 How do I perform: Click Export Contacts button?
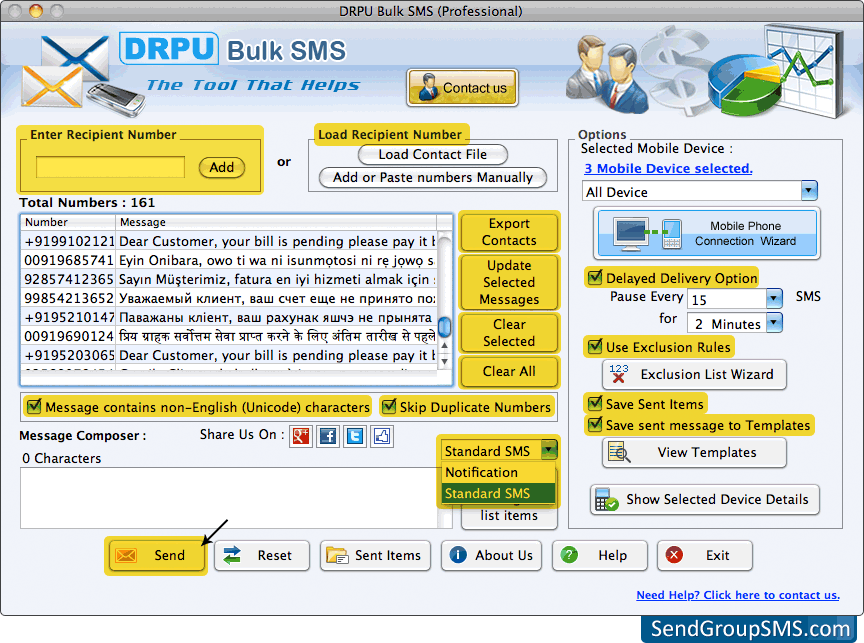coord(509,232)
